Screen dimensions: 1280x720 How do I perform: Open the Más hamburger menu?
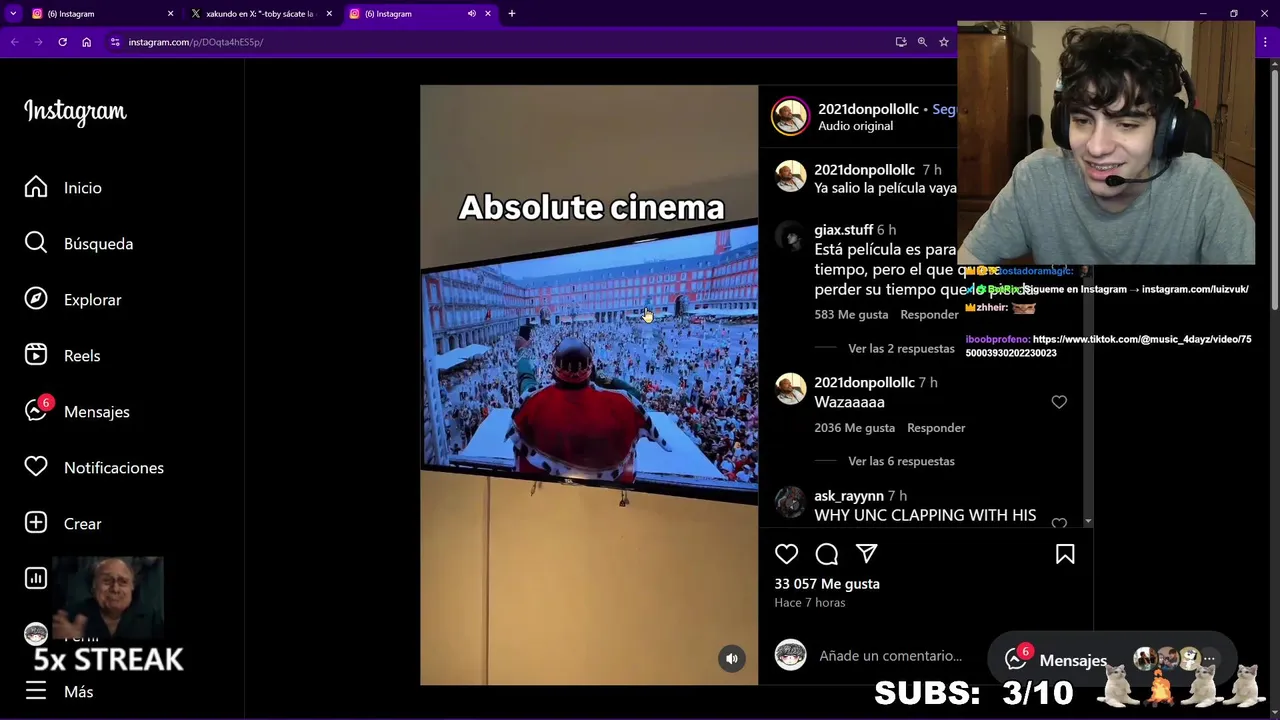pos(59,692)
